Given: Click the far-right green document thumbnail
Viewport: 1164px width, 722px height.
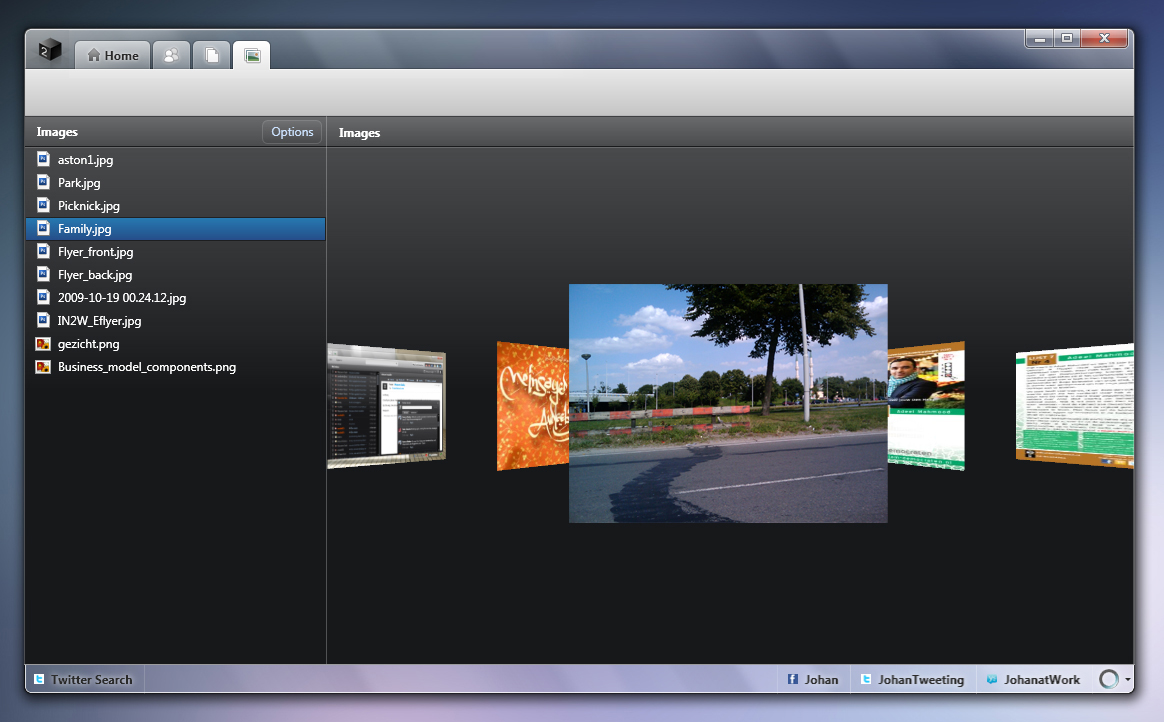Looking at the screenshot, I should [x=1074, y=406].
